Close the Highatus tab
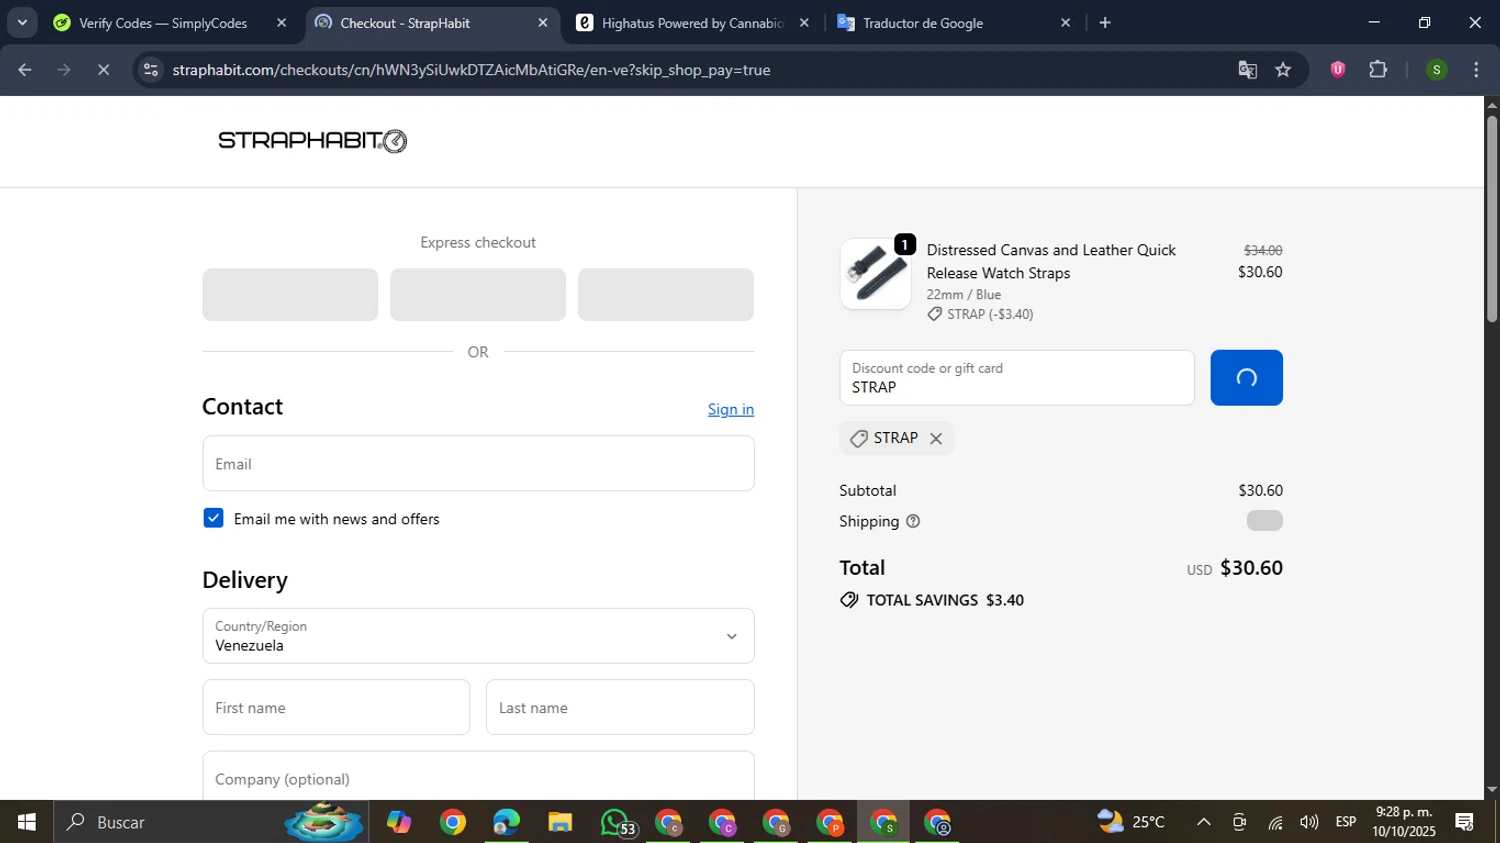The width and height of the screenshot is (1500, 843). (804, 23)
